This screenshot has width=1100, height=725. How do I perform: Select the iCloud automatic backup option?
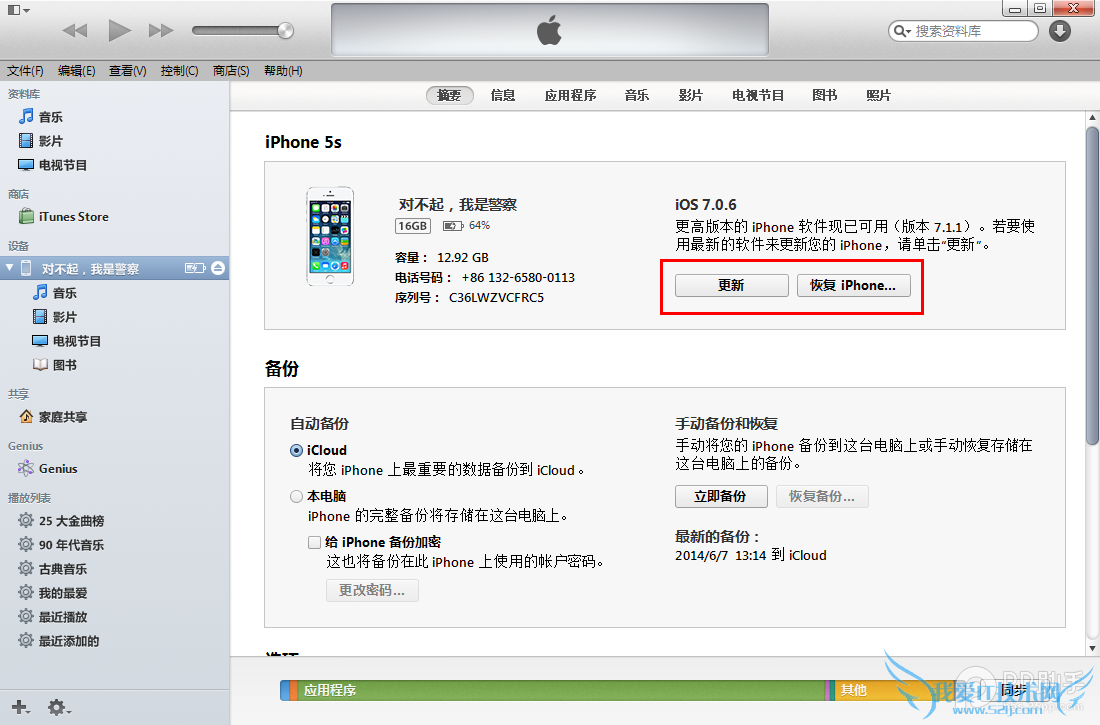[296, 450]
